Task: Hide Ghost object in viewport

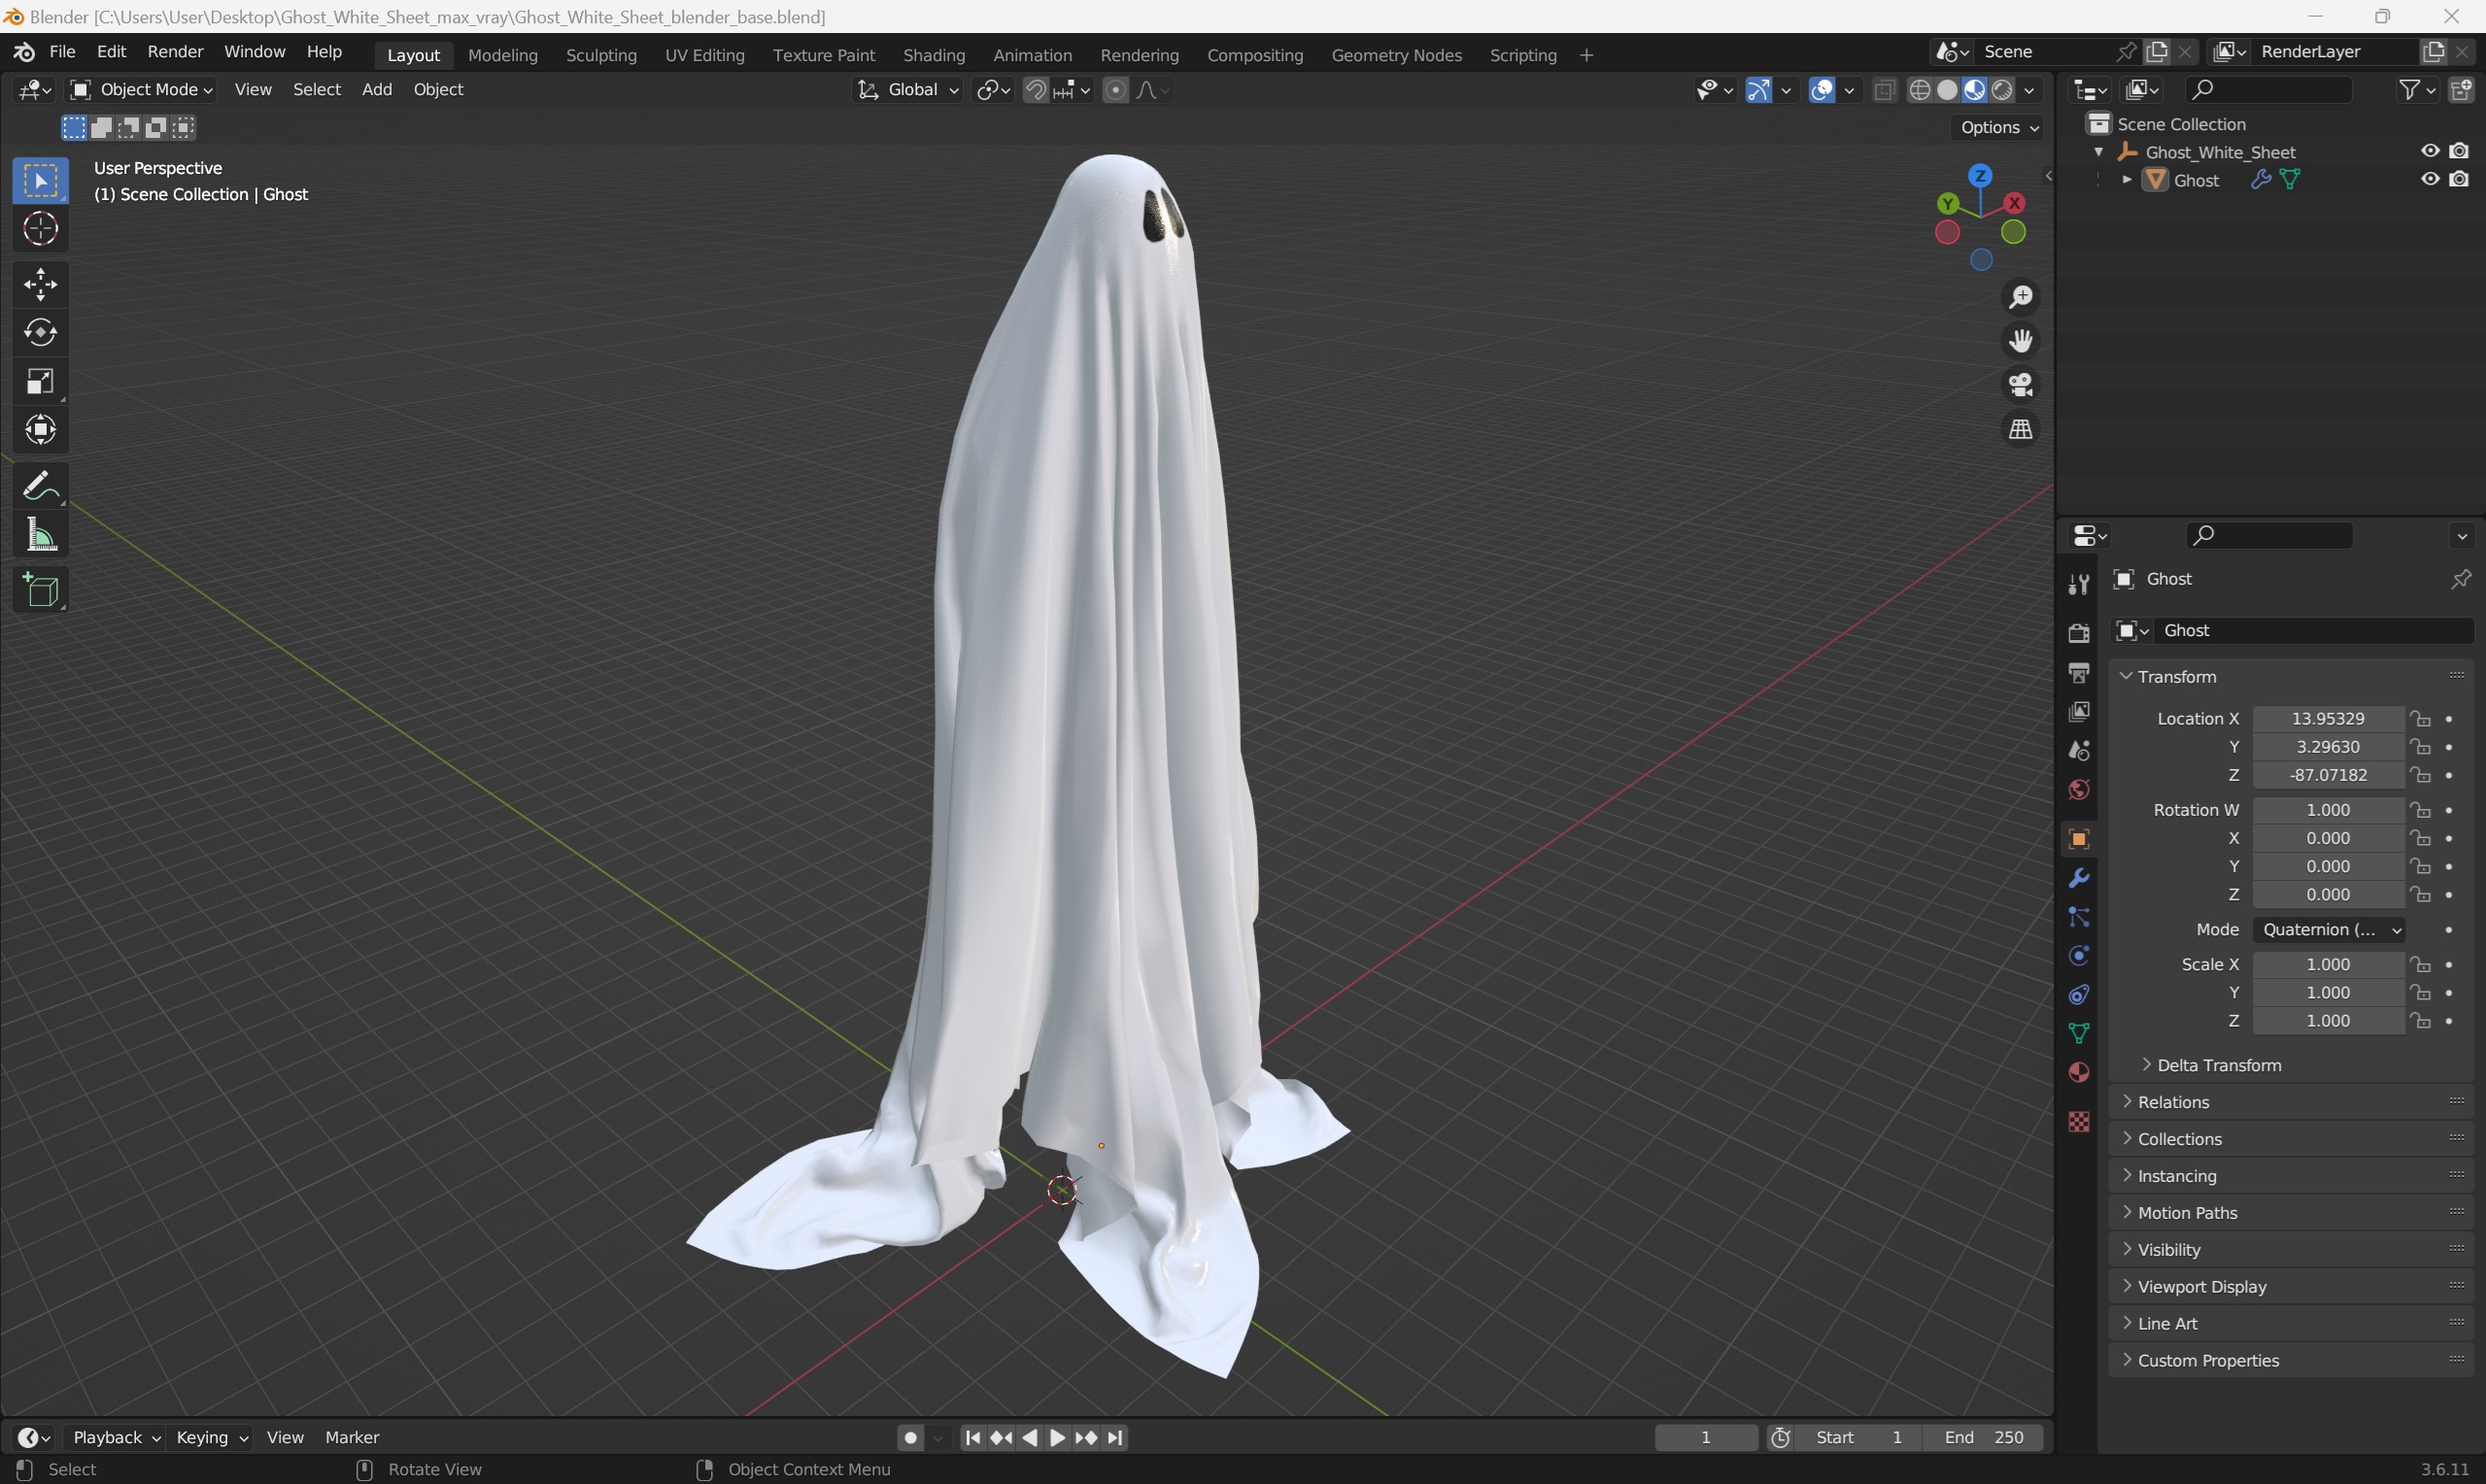Action: (x=2430, y=179)
